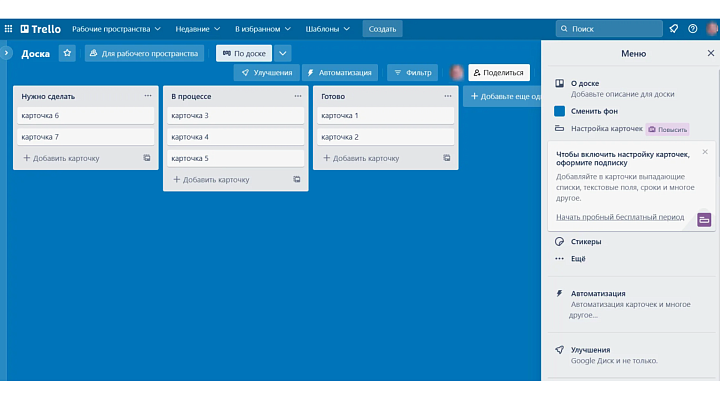Click Начать пробный бесплатный период link
720x400 pixels.
[619, 217]
